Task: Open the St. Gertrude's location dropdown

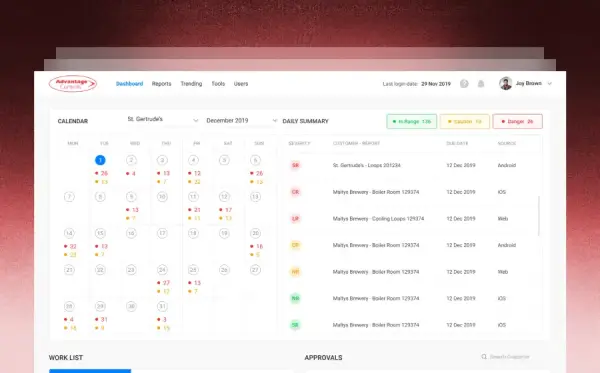Action: pos(163,120)
